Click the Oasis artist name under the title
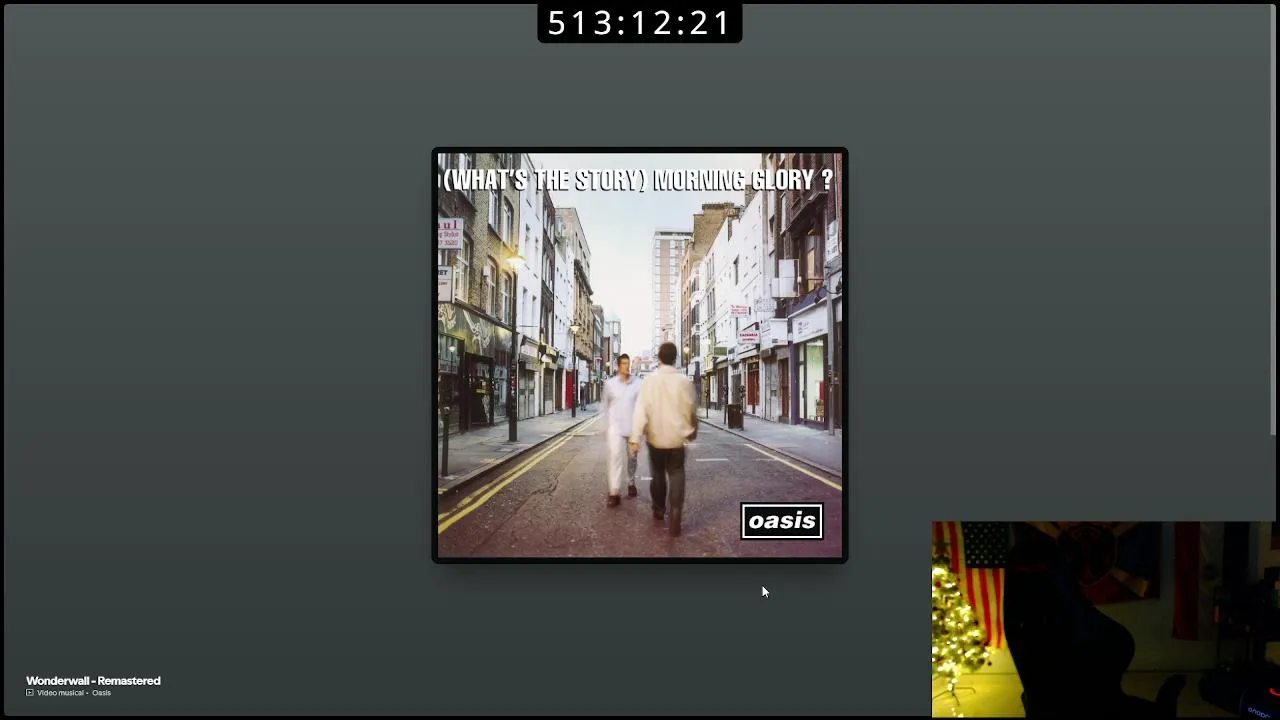Viewport: 1280px width, 720px height. [102, 693]
